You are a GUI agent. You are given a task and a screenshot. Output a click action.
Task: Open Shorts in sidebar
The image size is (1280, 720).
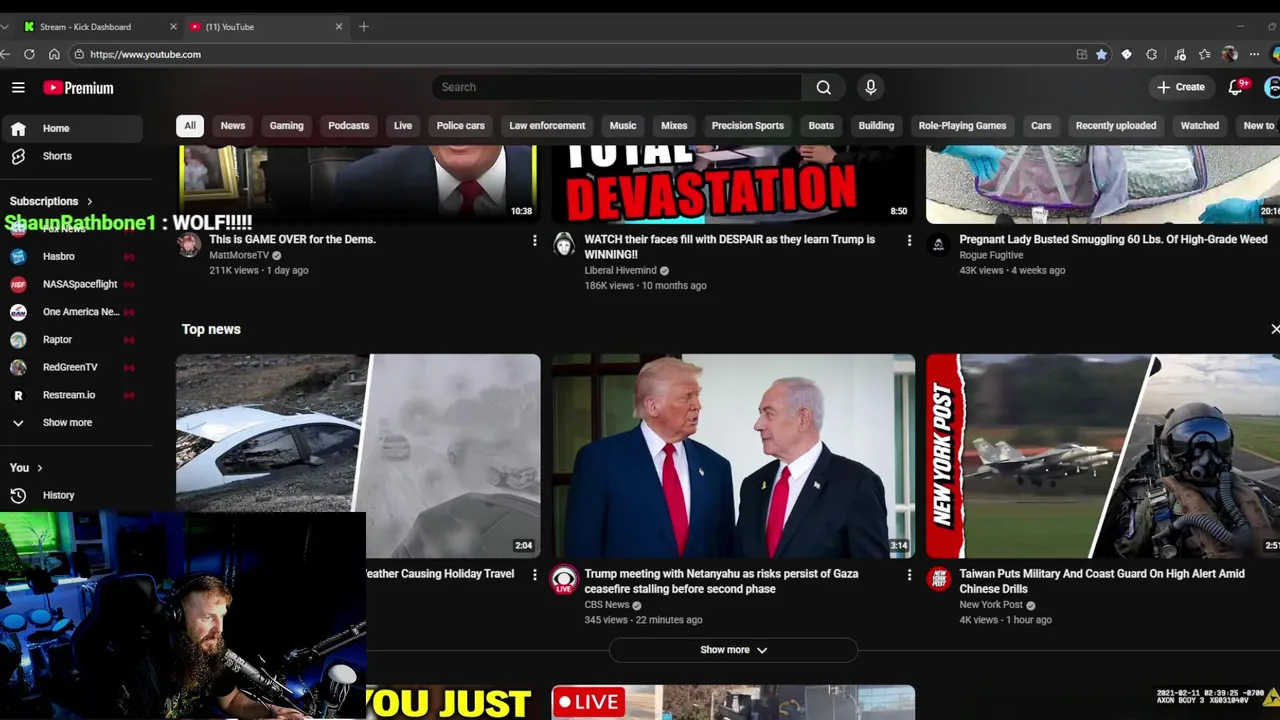pos(72,156)
